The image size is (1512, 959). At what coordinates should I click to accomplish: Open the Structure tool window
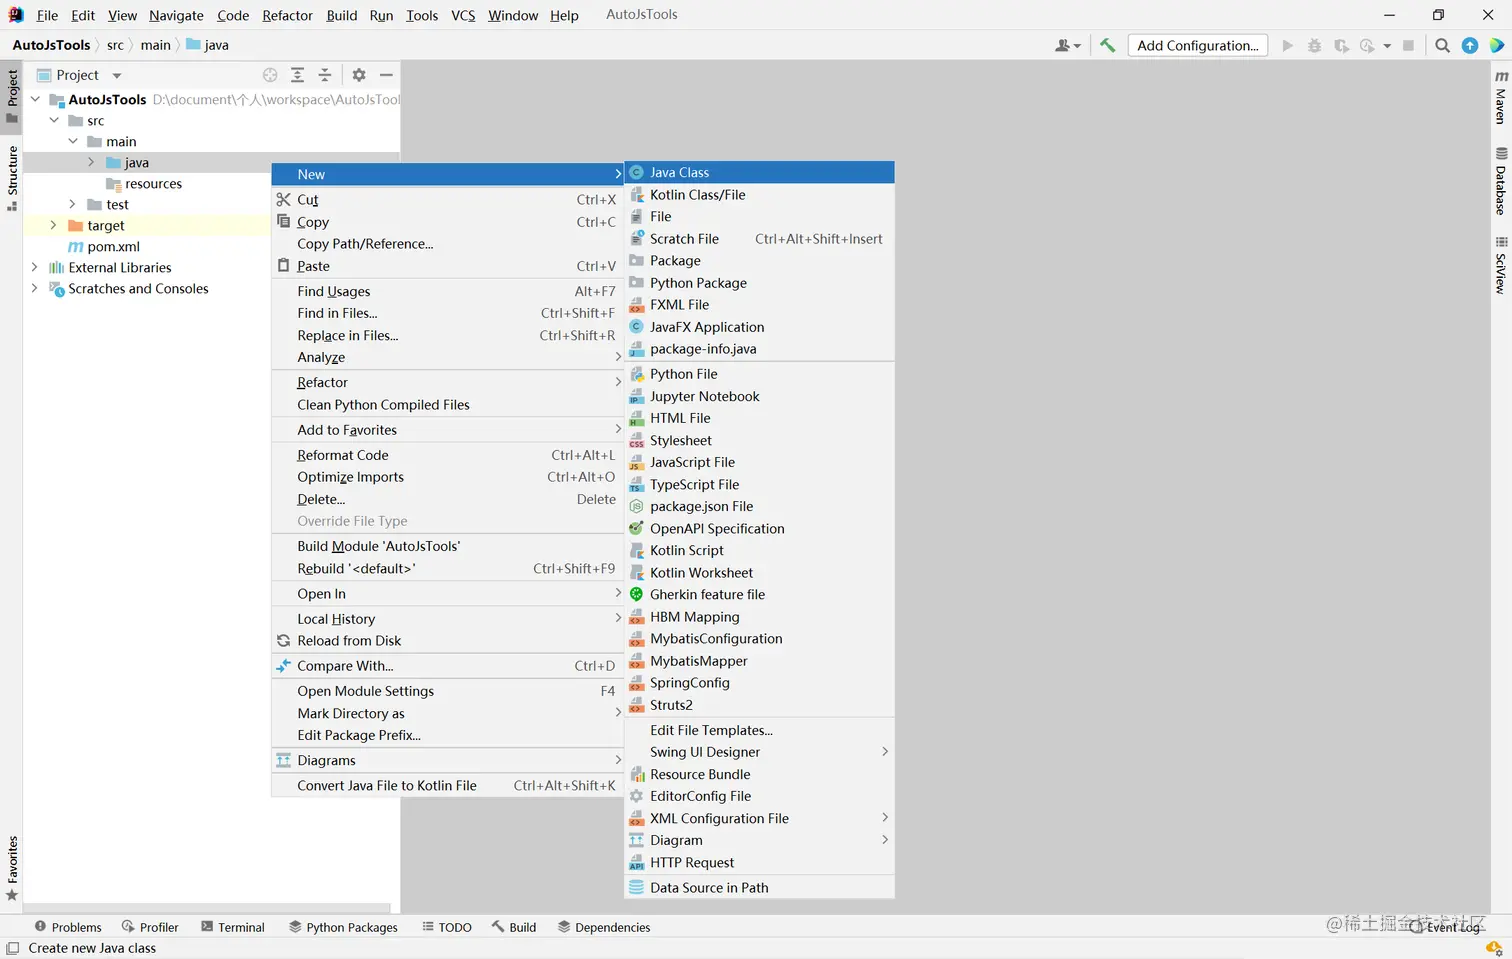point(12,178)
